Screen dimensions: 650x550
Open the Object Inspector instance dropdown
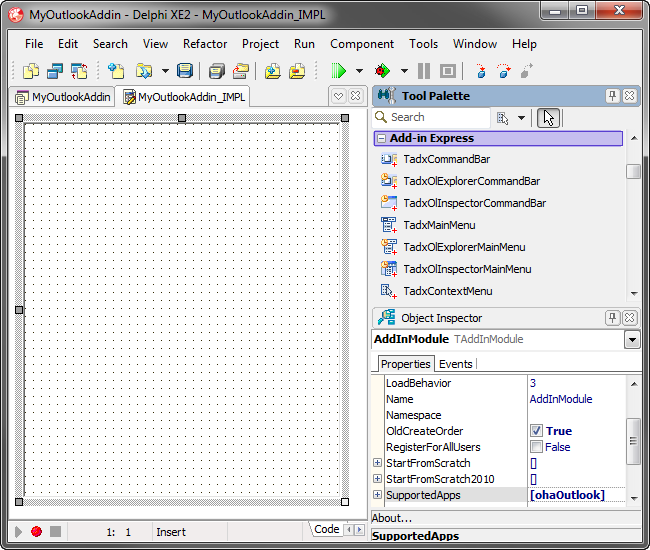pos(632,340)
